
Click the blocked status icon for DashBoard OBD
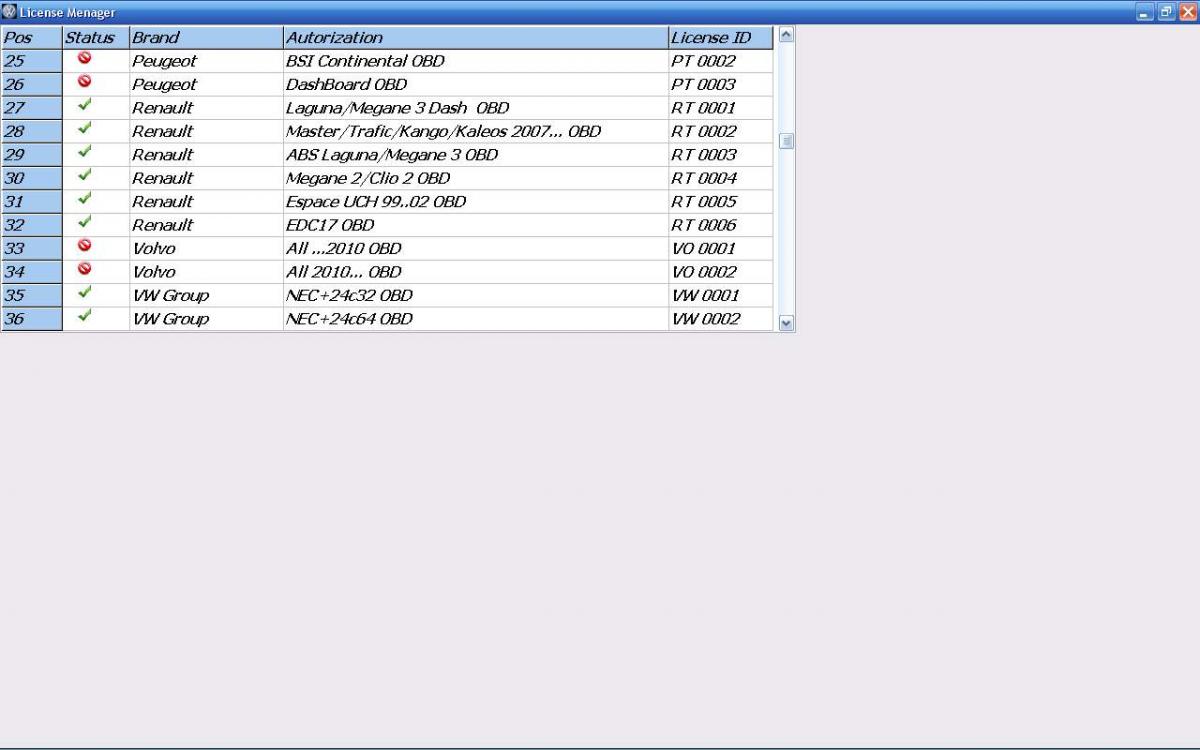pos(84,82)
